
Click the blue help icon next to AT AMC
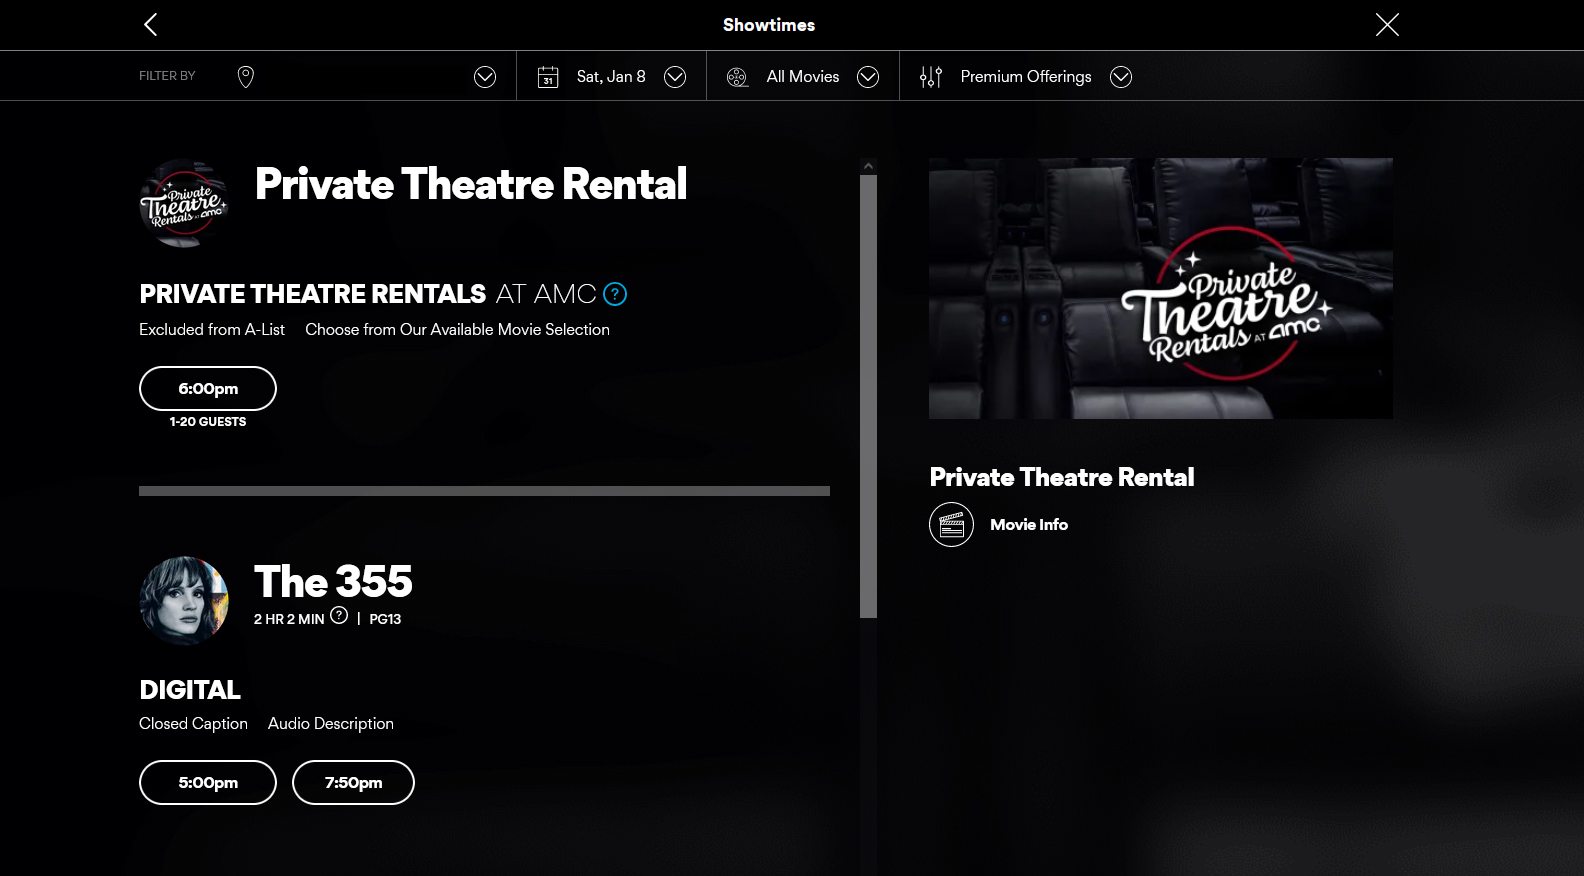615,294
